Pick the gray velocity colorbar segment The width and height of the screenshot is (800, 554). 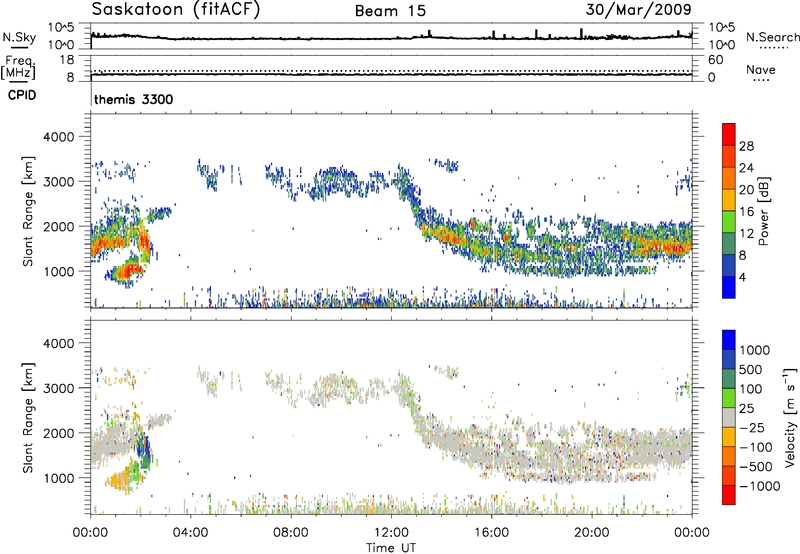coord(729,417)
